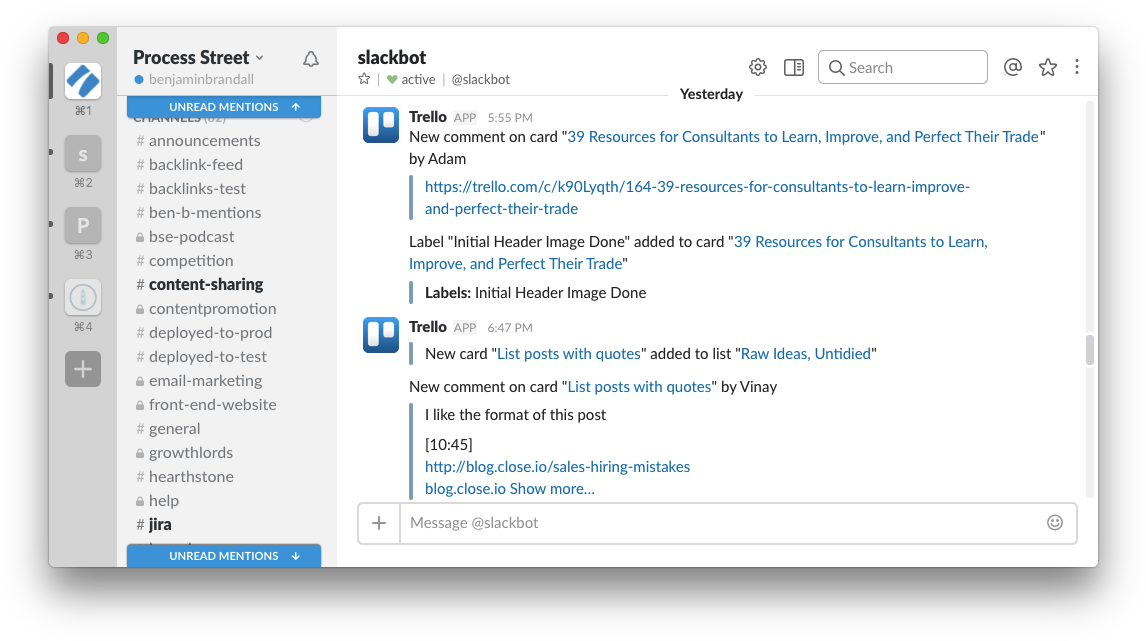Click the benjaminbrandall username under team name
Image resolution: width=1146 pixels, height=641 pixels.
[x=201, y=79]
